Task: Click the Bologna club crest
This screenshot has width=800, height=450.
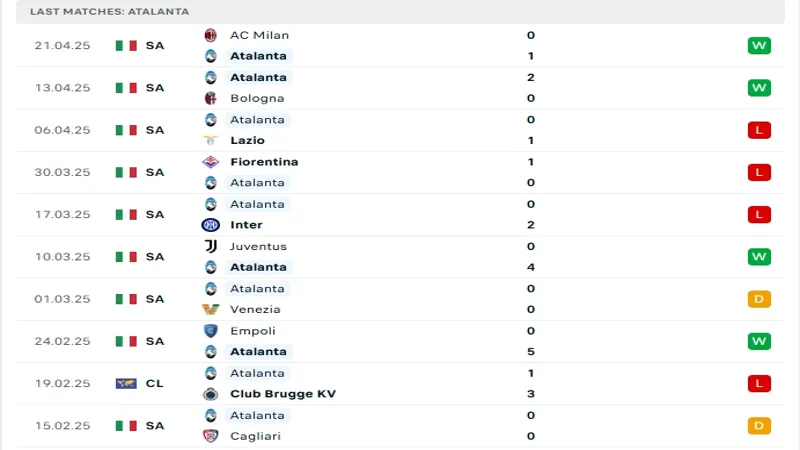Action: pos(211,98)
